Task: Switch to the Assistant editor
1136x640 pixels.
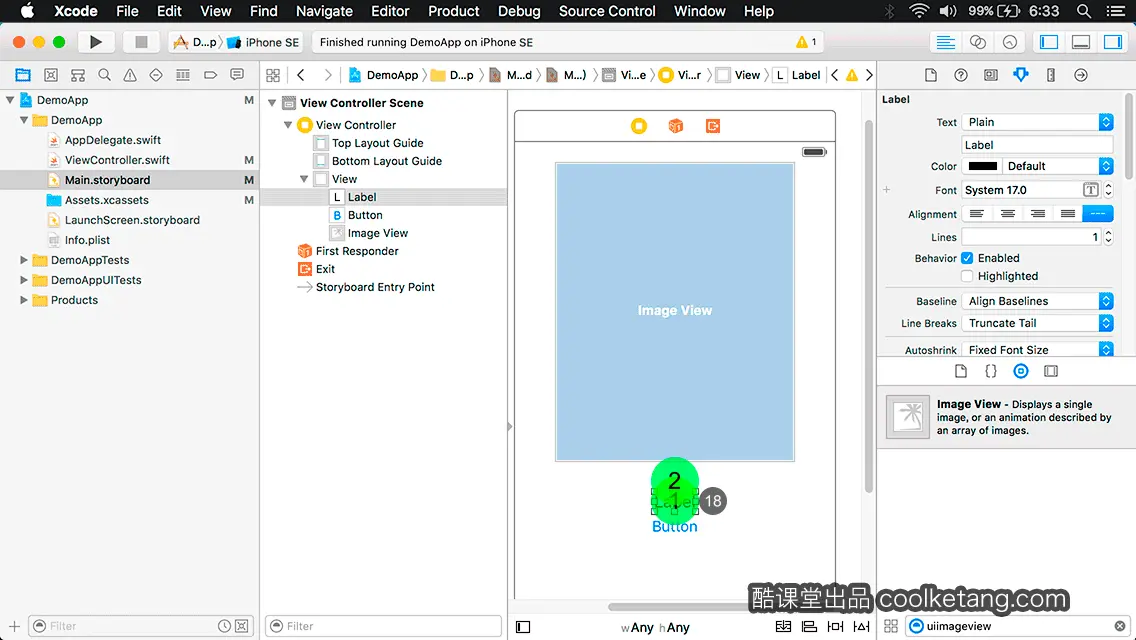Action: click(977, 42)
